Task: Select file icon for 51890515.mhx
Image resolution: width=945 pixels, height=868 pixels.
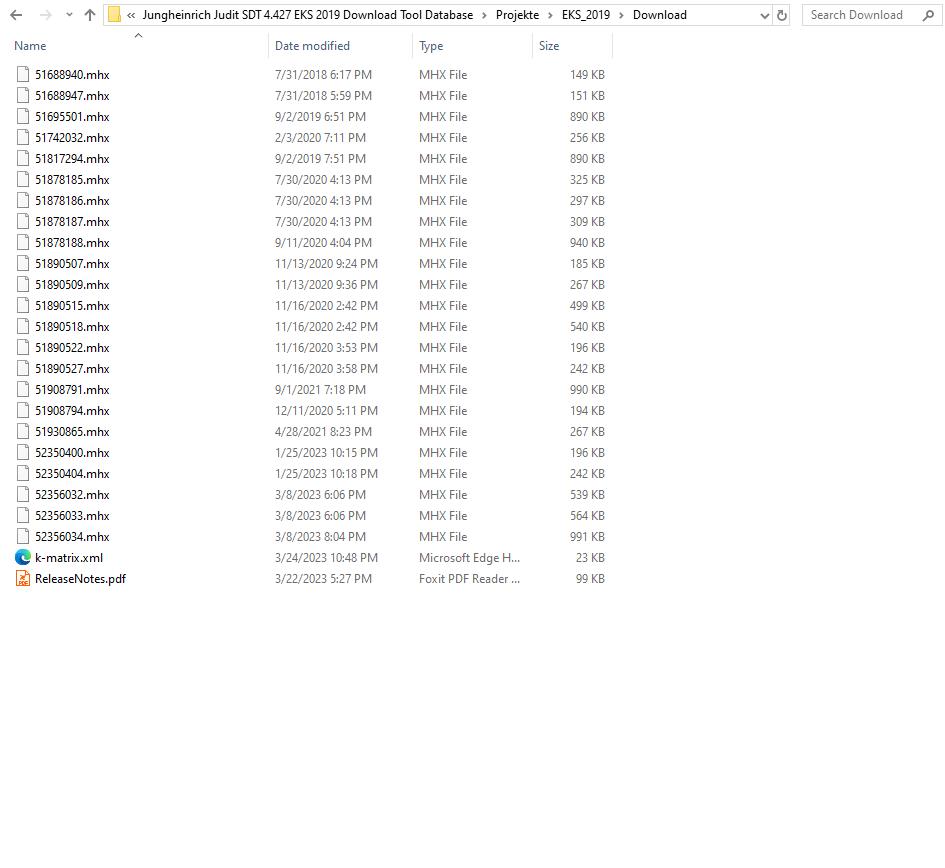Action: [x=23, y=306]
